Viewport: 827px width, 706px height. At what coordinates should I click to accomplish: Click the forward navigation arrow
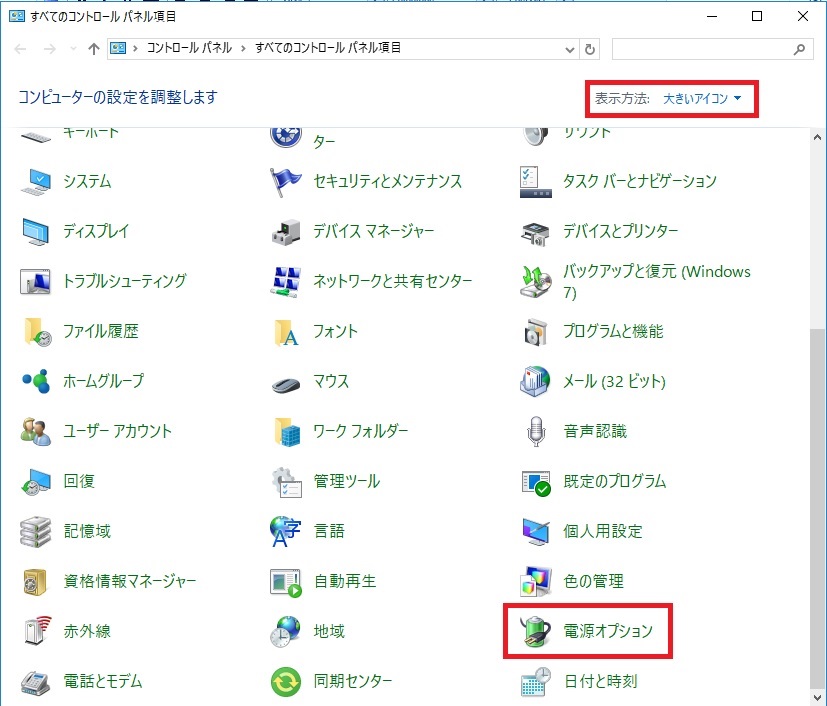(50, 49)
